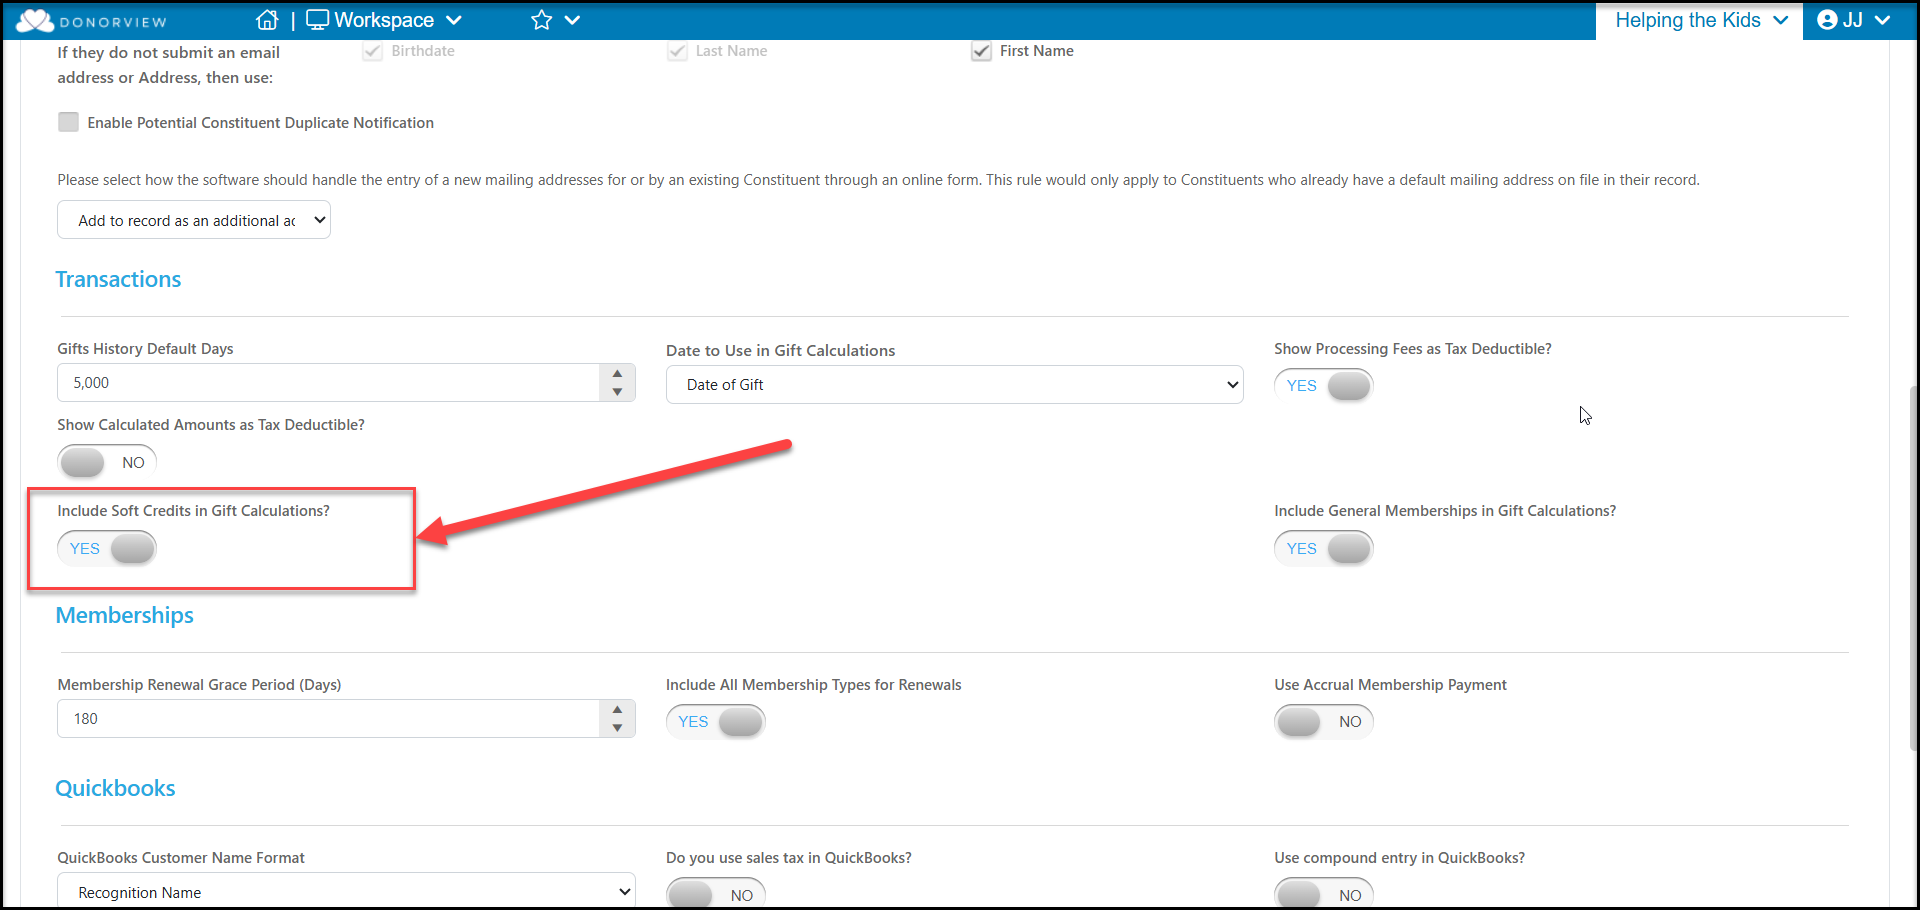Open Date to Use in Gift Calculations dropdown
This screenshot has height=910, width=1920.
(954, 385)
